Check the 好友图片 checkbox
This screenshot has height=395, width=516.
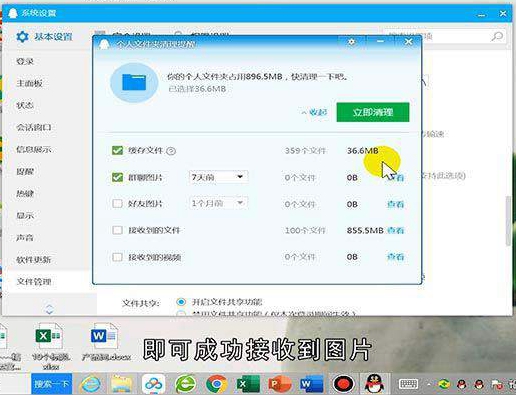[x=117, y=203]
